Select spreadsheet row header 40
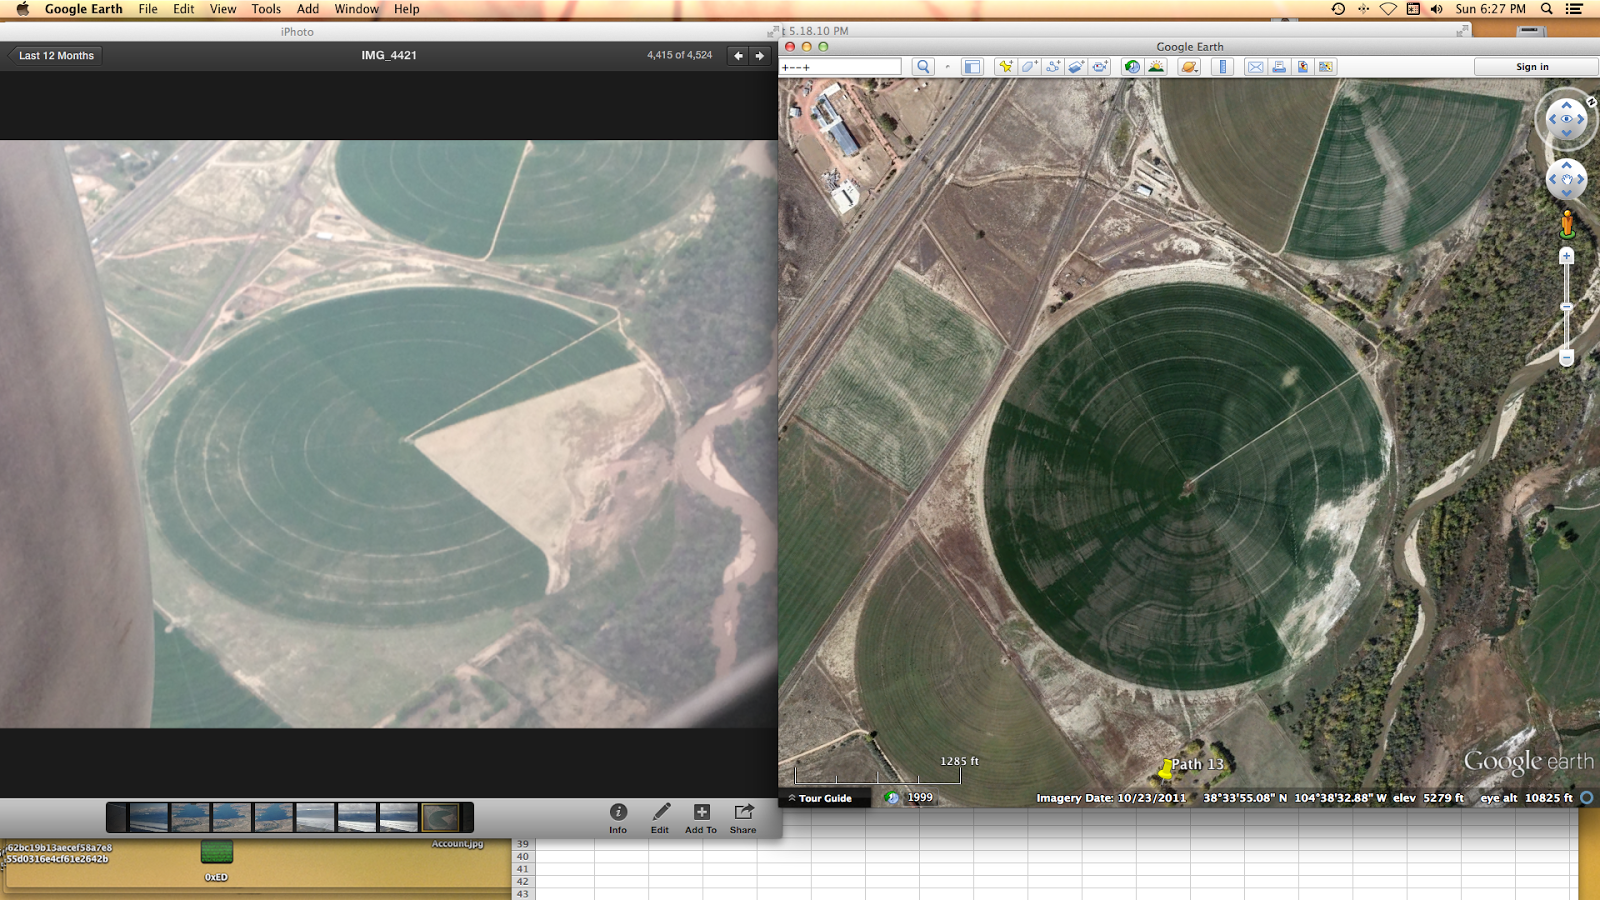The width and height of the screenshot is (1600, 900). tap(522, 857)
